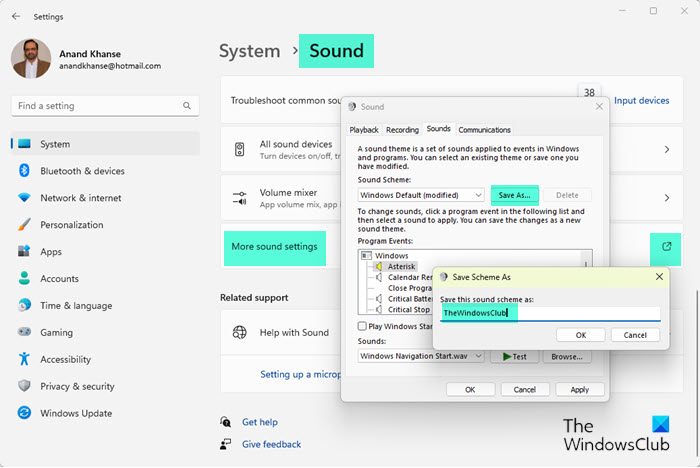
Task: Click Cancel at bottom of Sound dialog
Action: coord(525,389)
